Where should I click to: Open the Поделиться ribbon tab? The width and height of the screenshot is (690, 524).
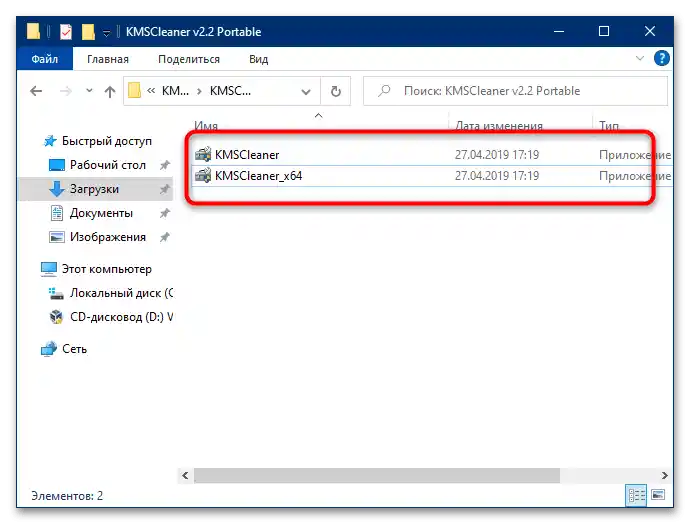(x=189, y=59)
